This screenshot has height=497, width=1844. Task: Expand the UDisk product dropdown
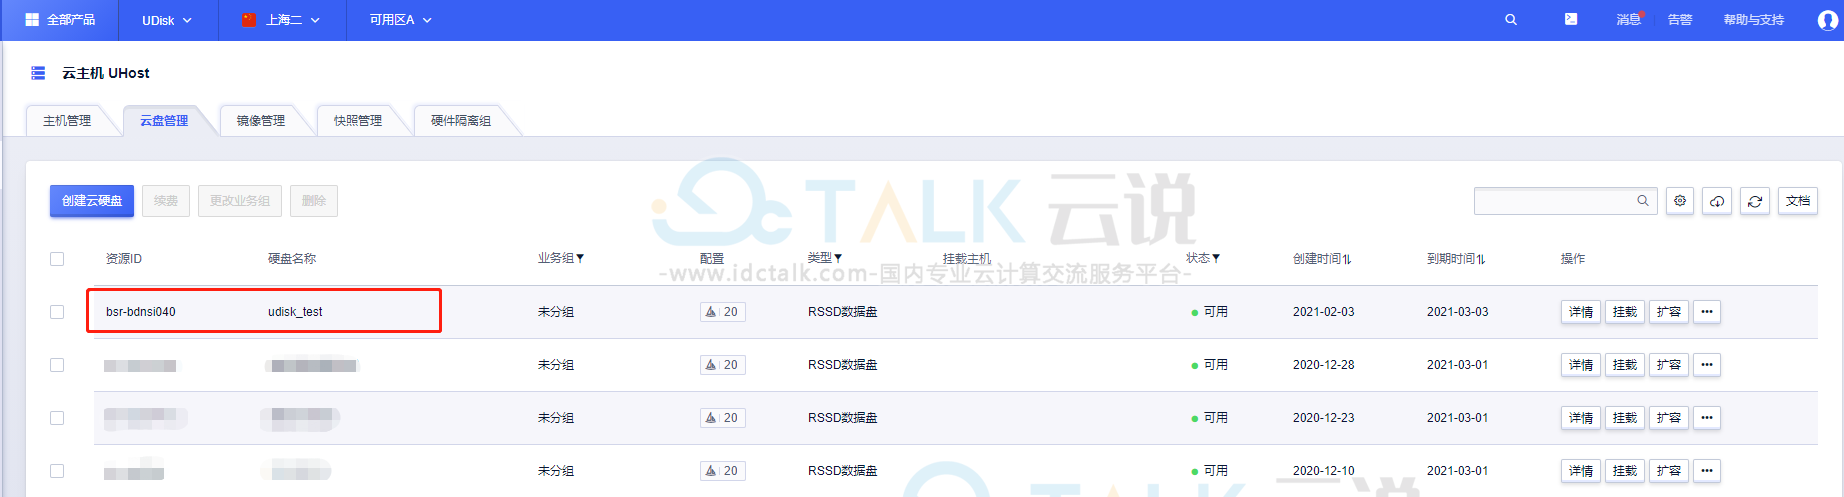point(166,20)
